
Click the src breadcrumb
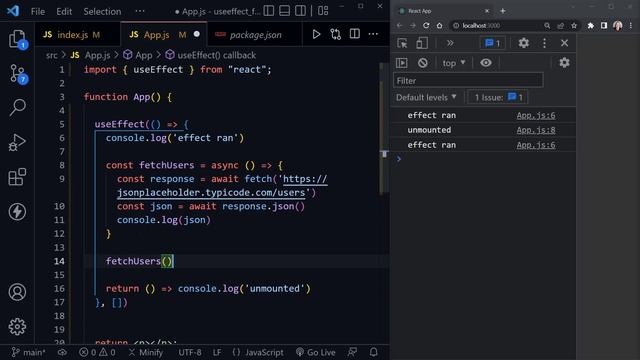[x=51, y=55]
